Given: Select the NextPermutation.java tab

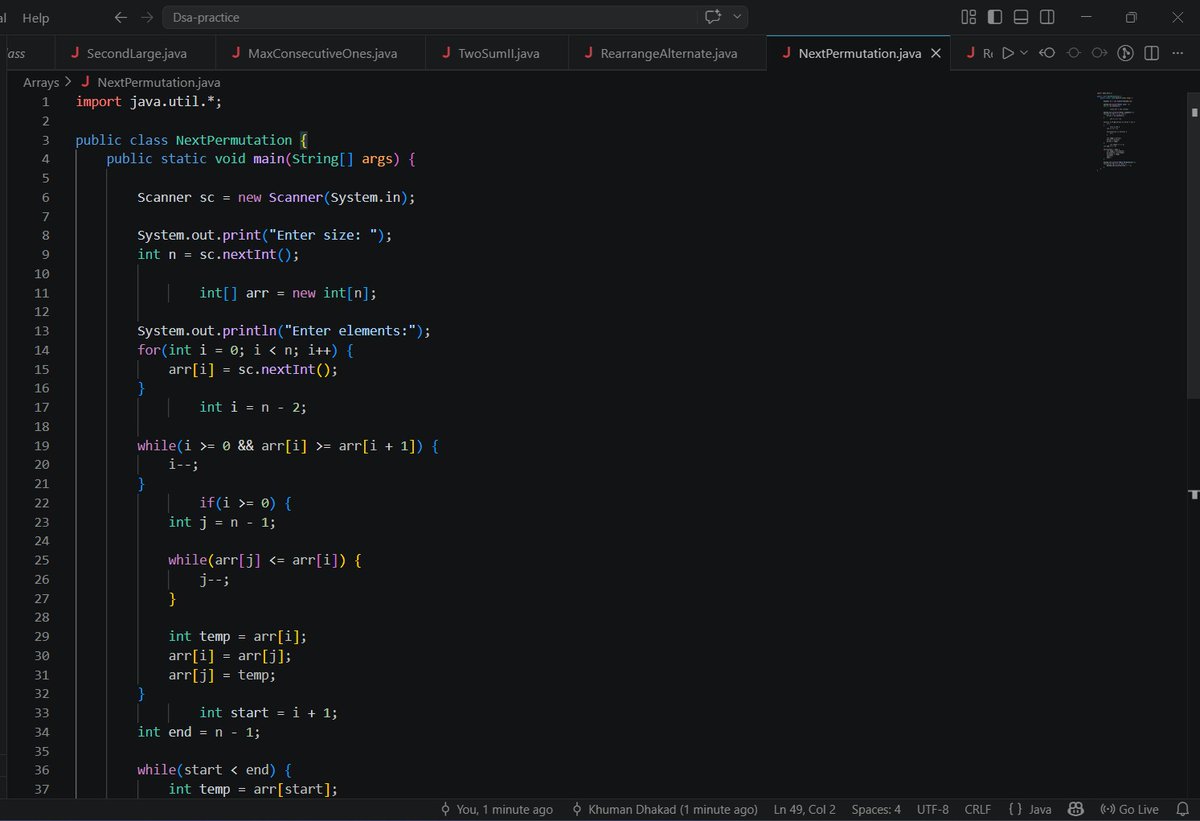Looking at the screenshot, I should pos(859,53).
